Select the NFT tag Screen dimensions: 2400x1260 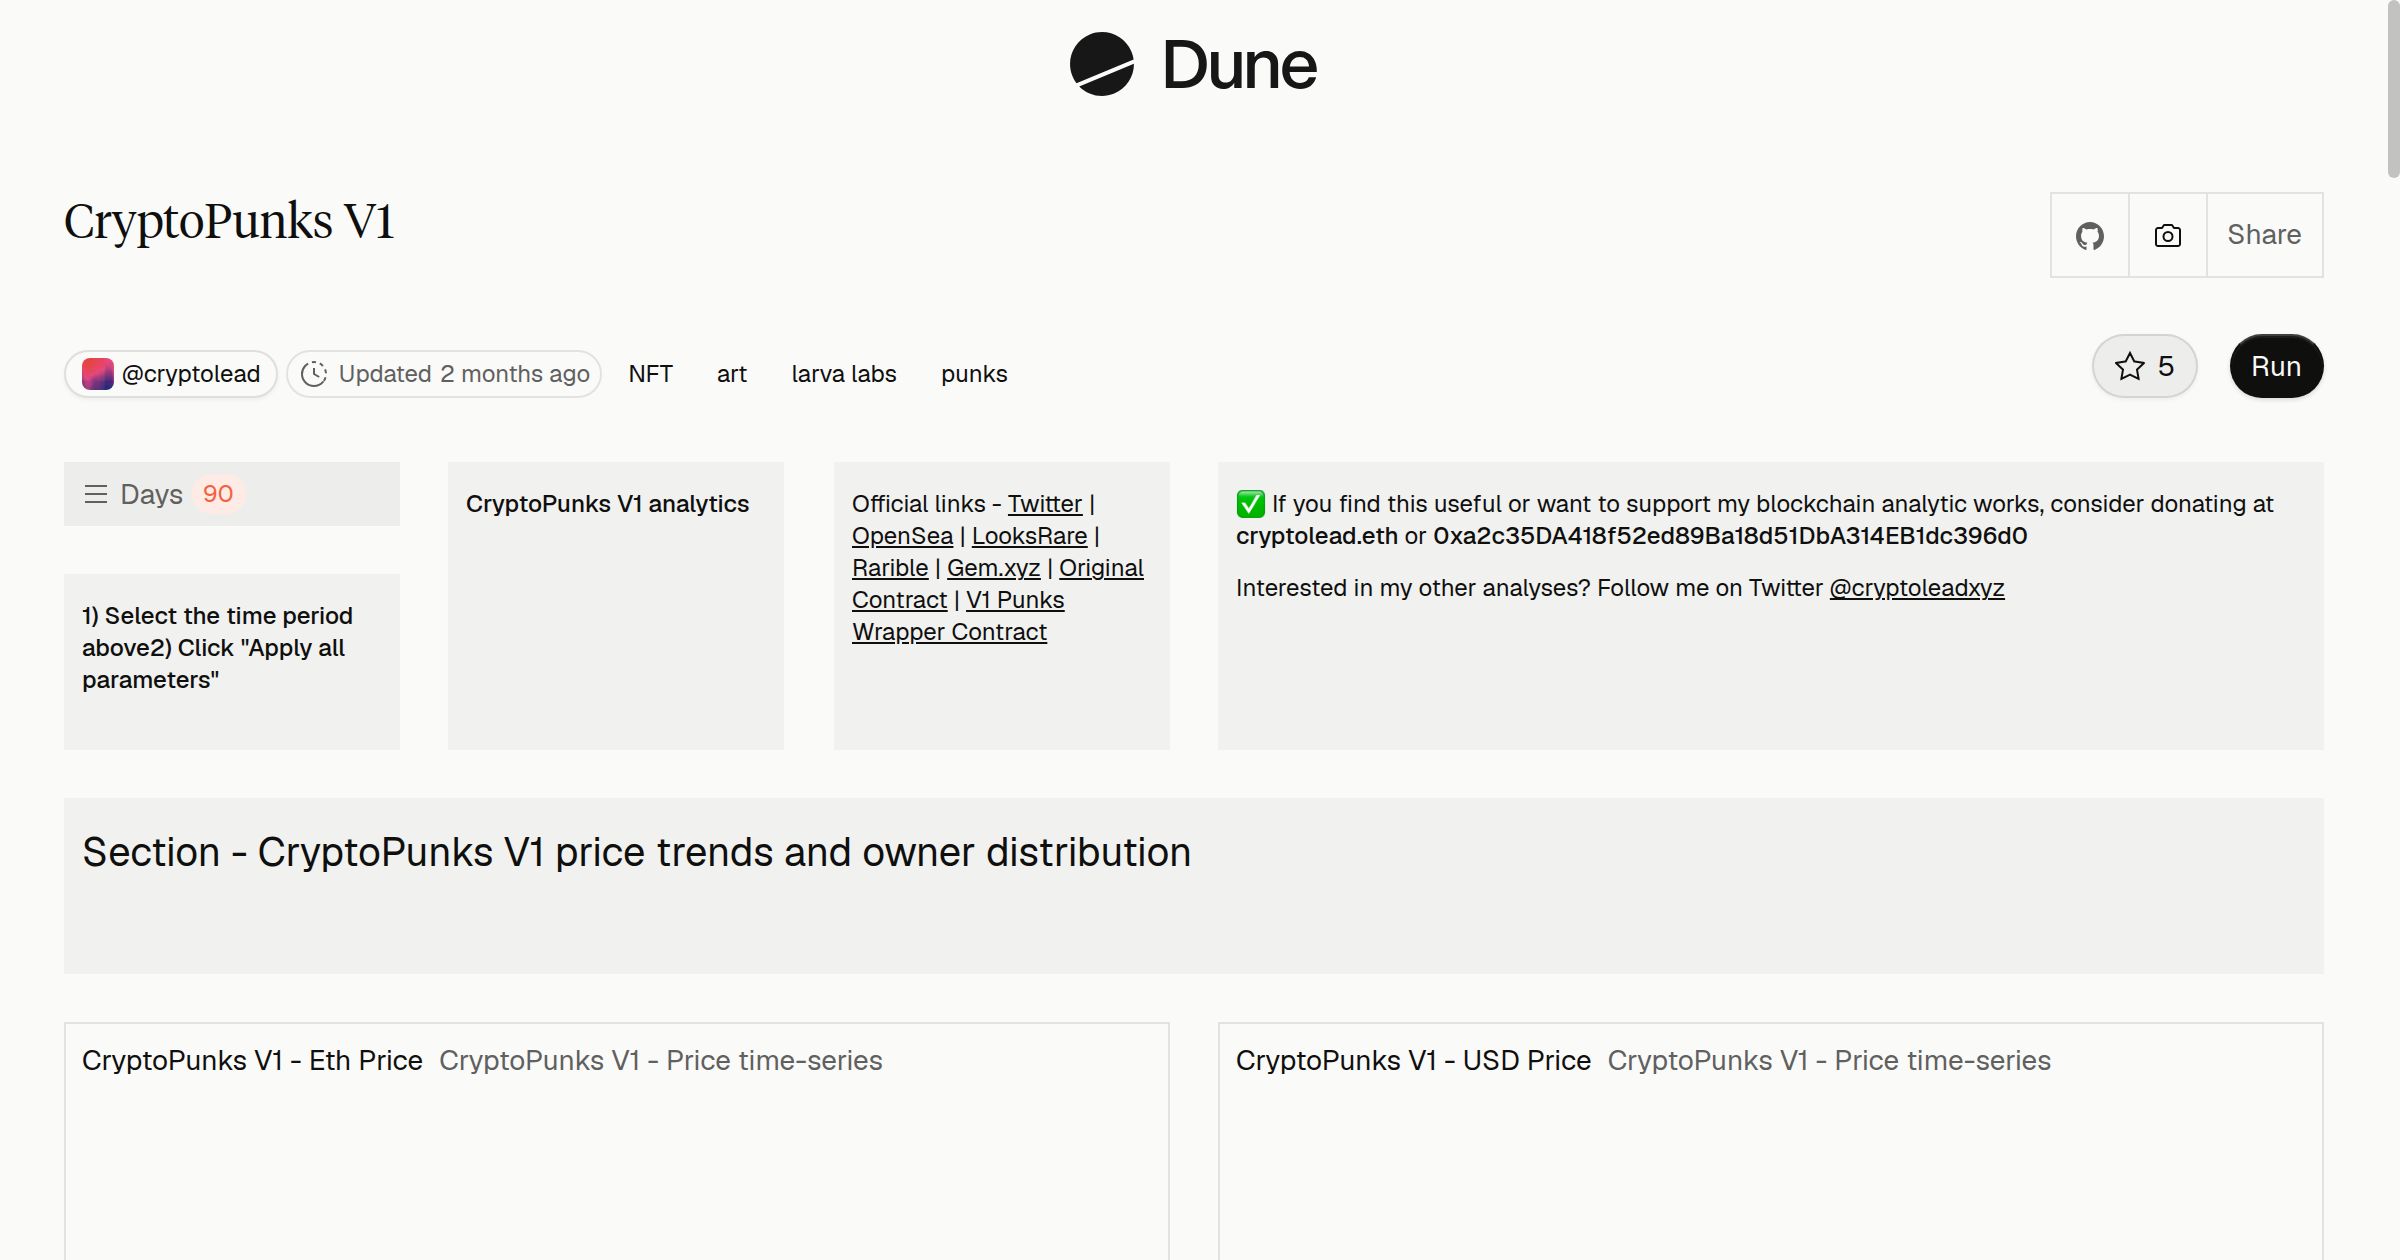click(x=650, y=374)
